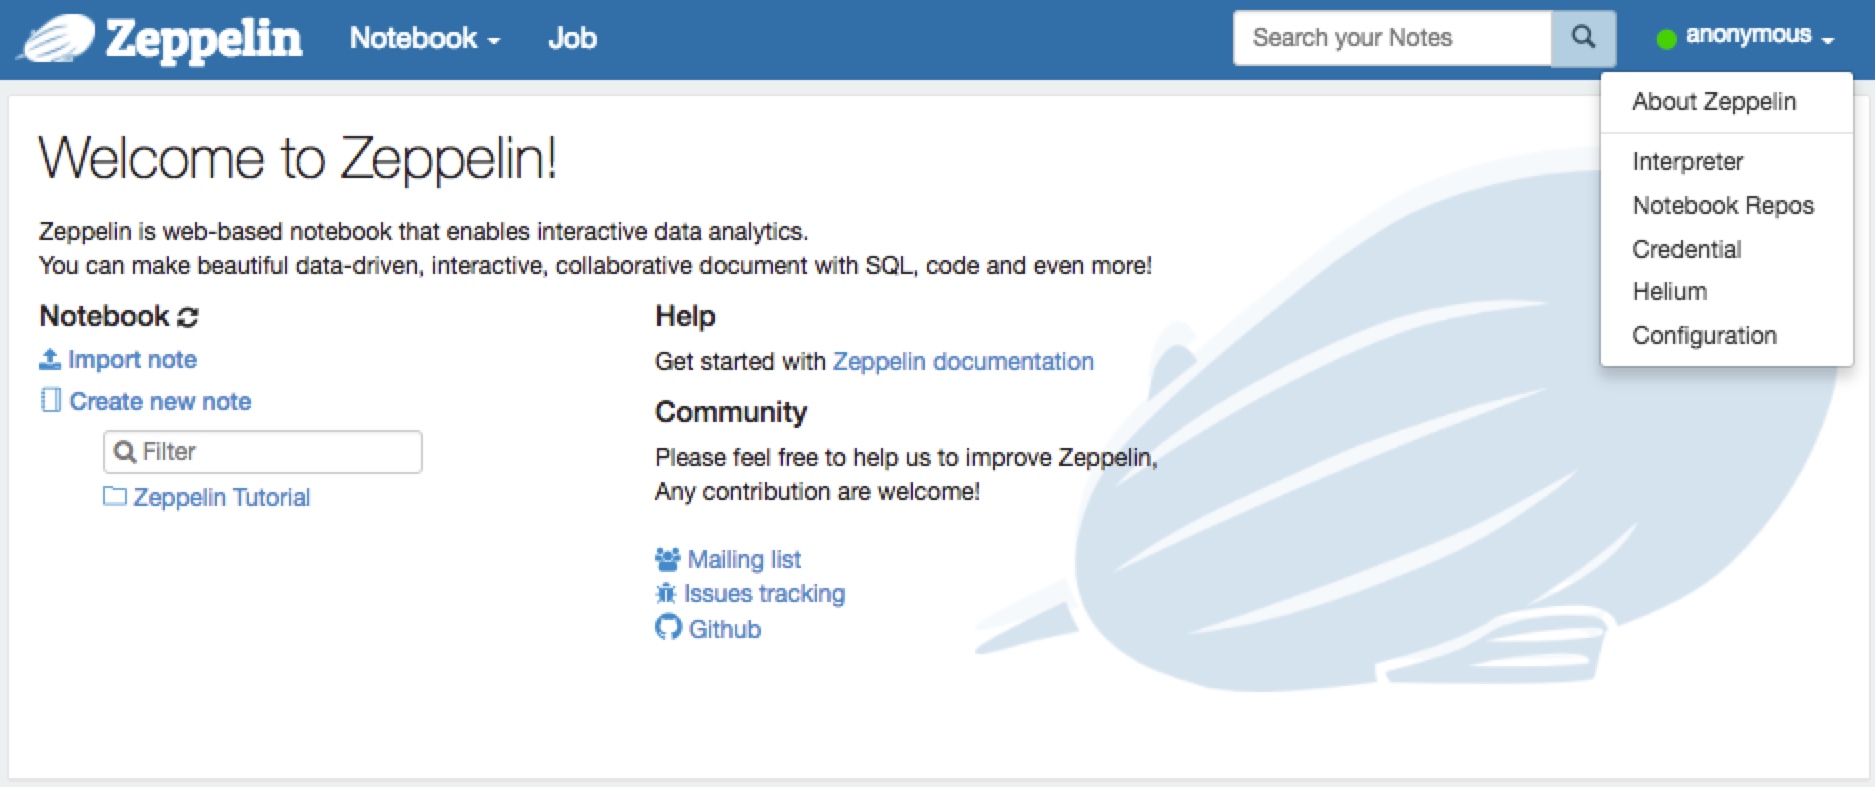Click the Zeppelin Tutorial folder icon
Image resolution: width=1875 pixels, height=787 pixels.
[x=115, y=496]
